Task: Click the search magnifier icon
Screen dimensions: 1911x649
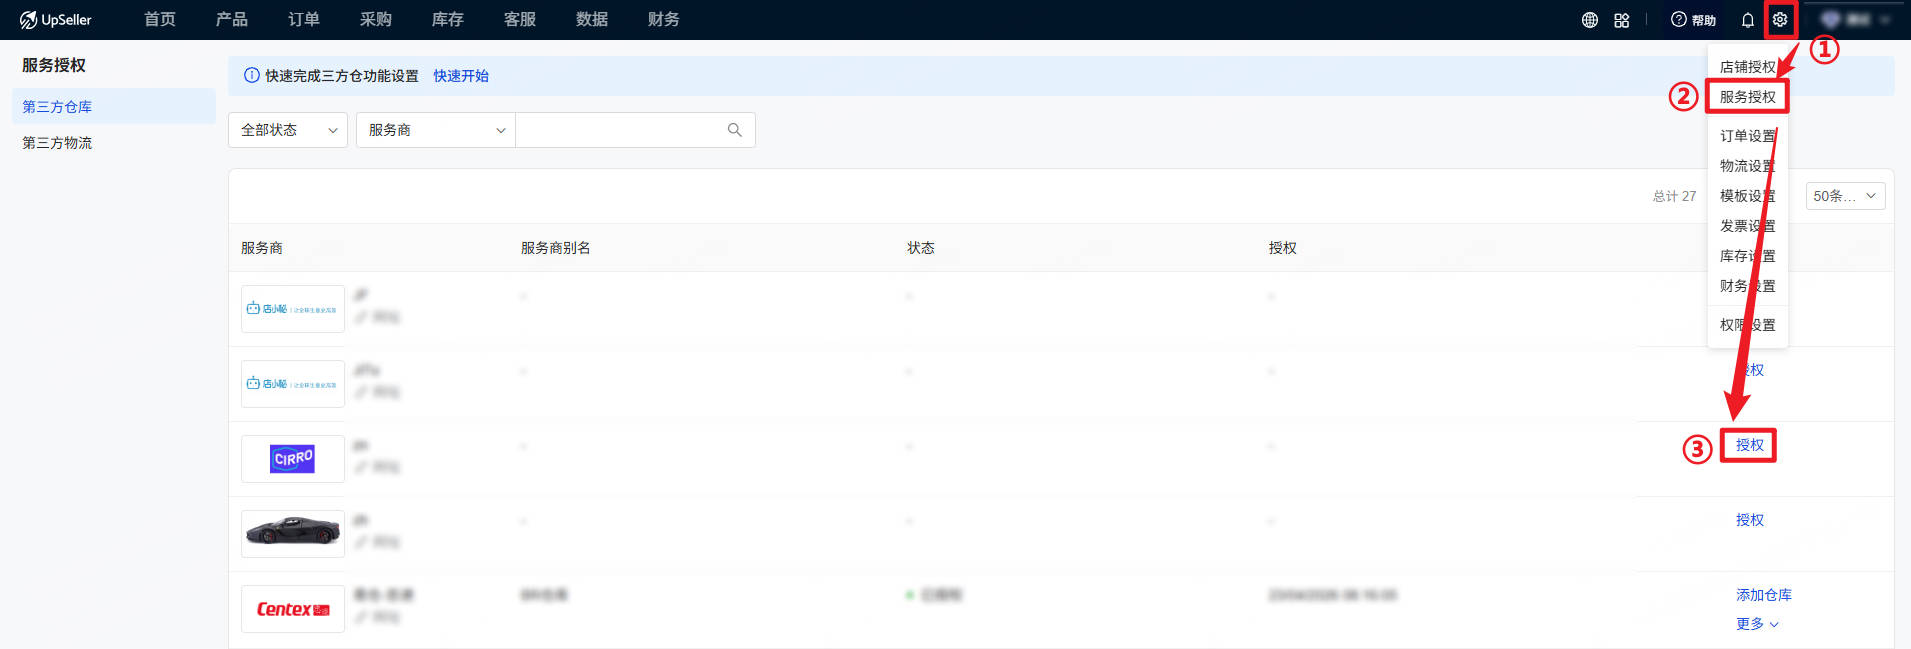Action: point(735,130)
